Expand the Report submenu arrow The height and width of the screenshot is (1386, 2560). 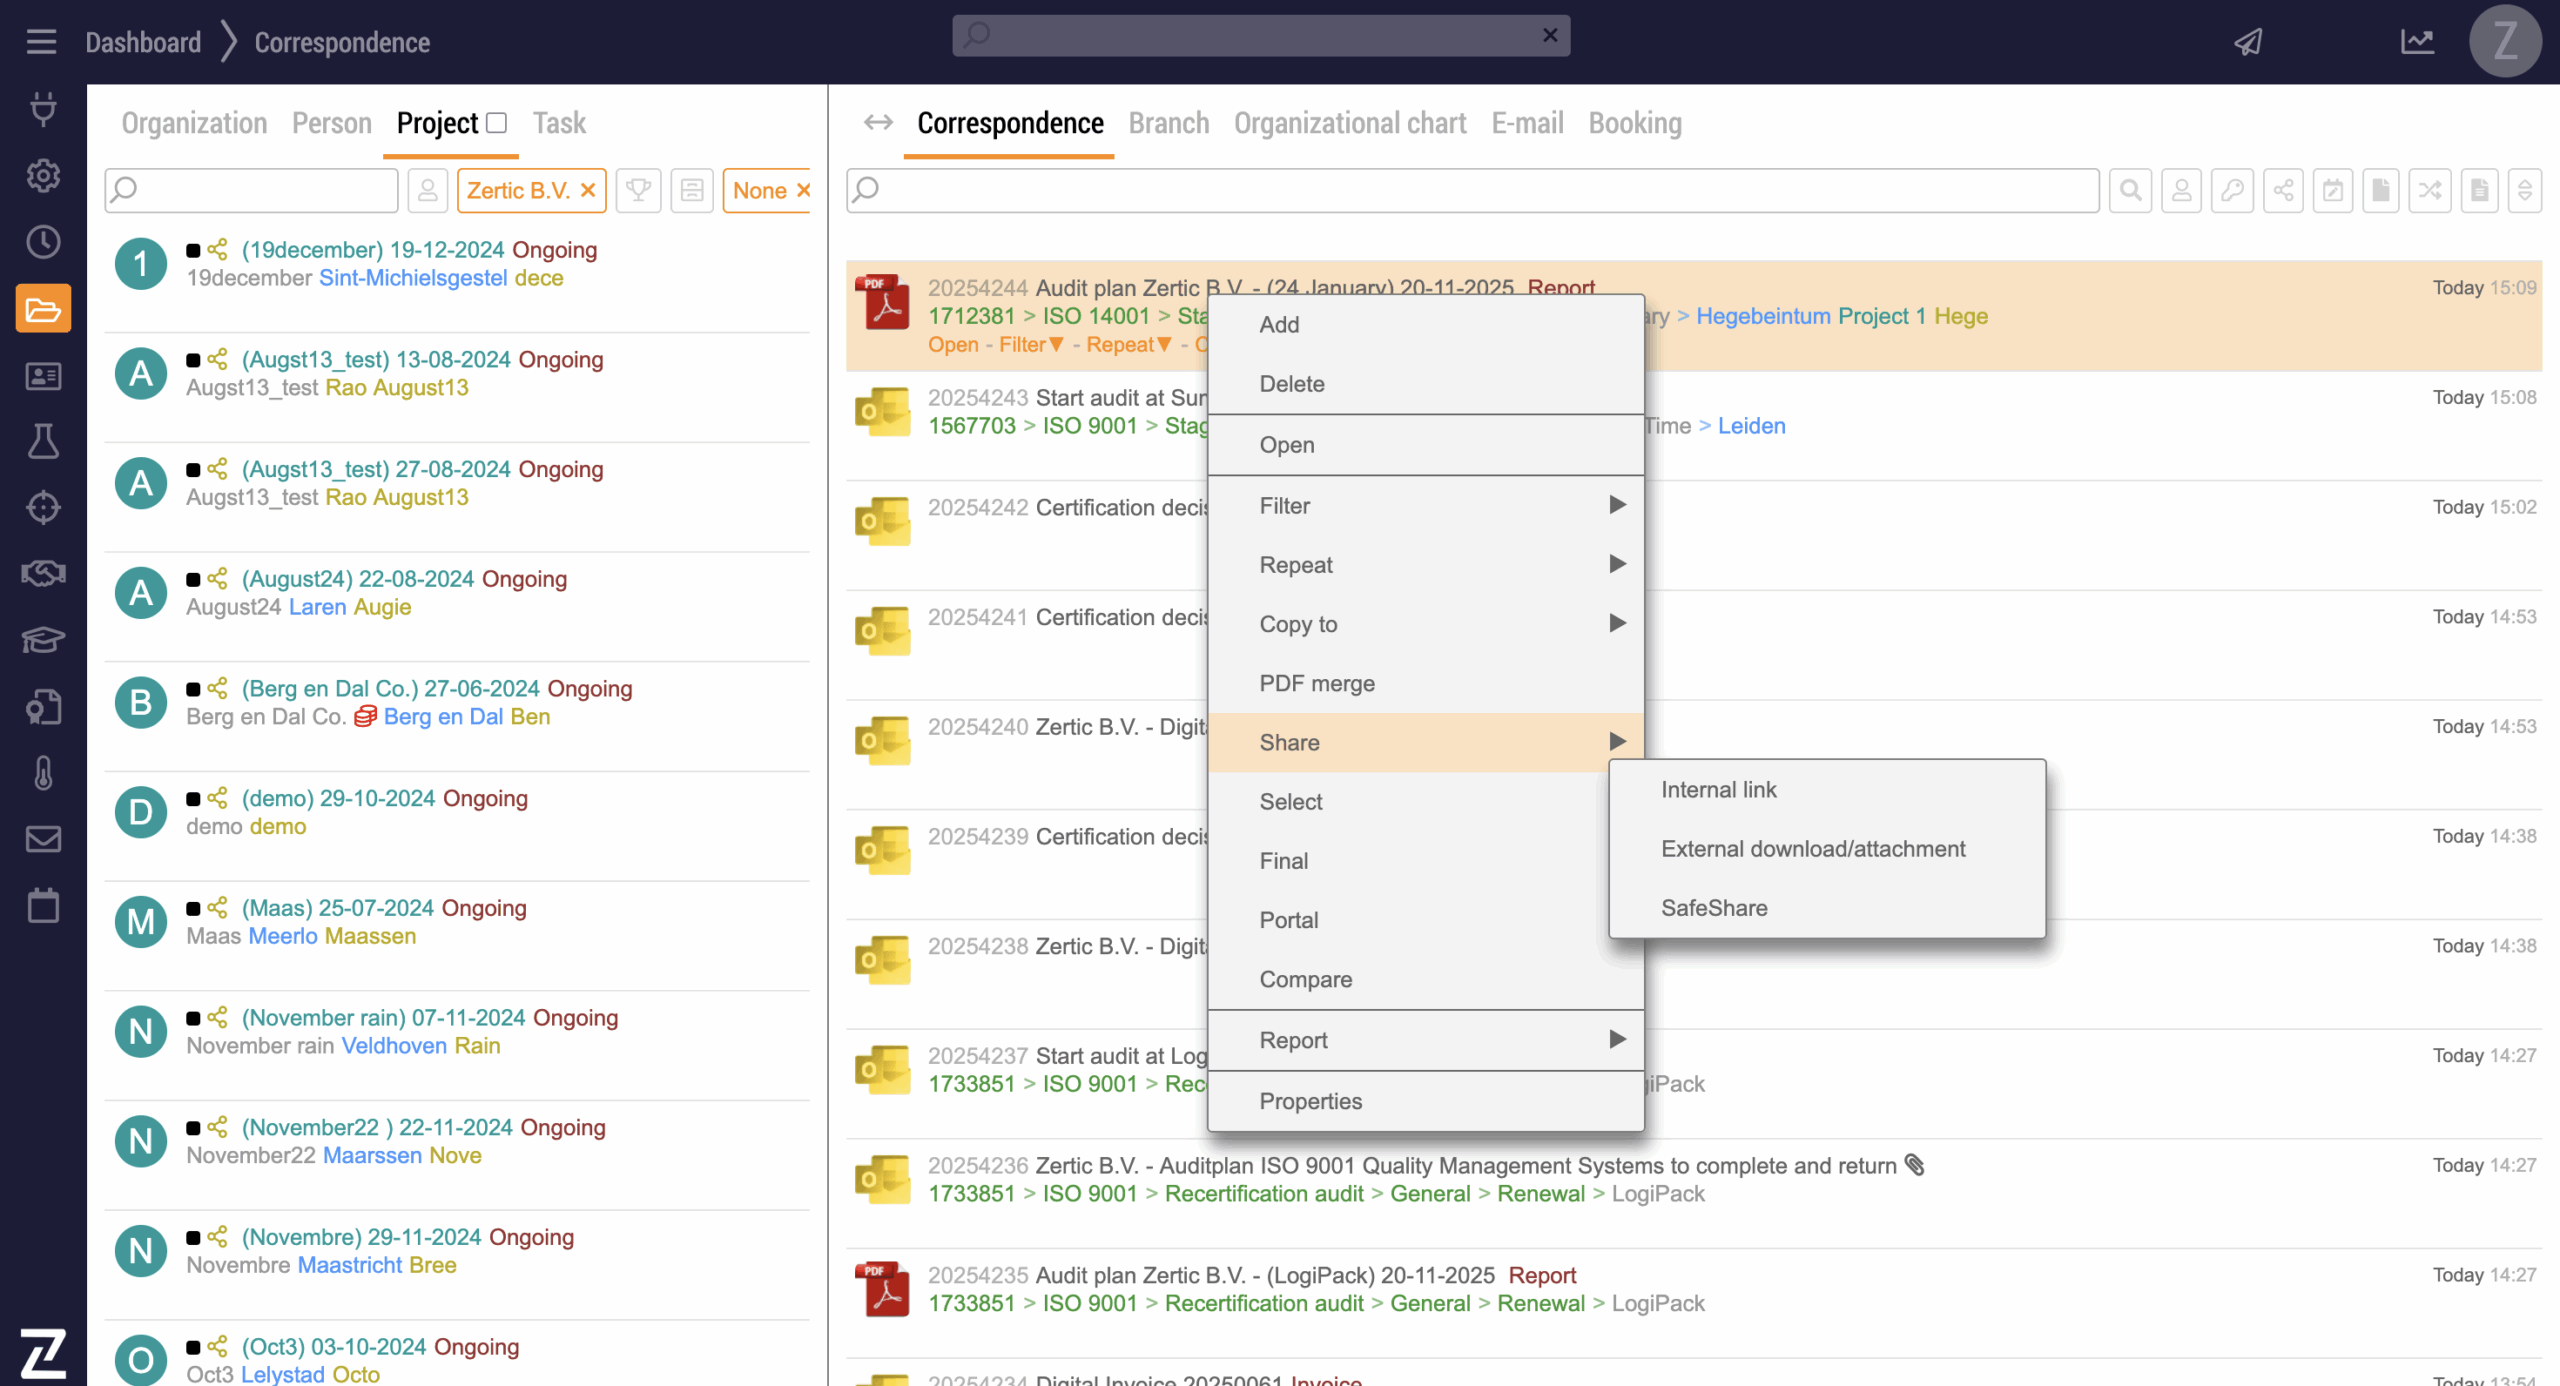1617,1040
